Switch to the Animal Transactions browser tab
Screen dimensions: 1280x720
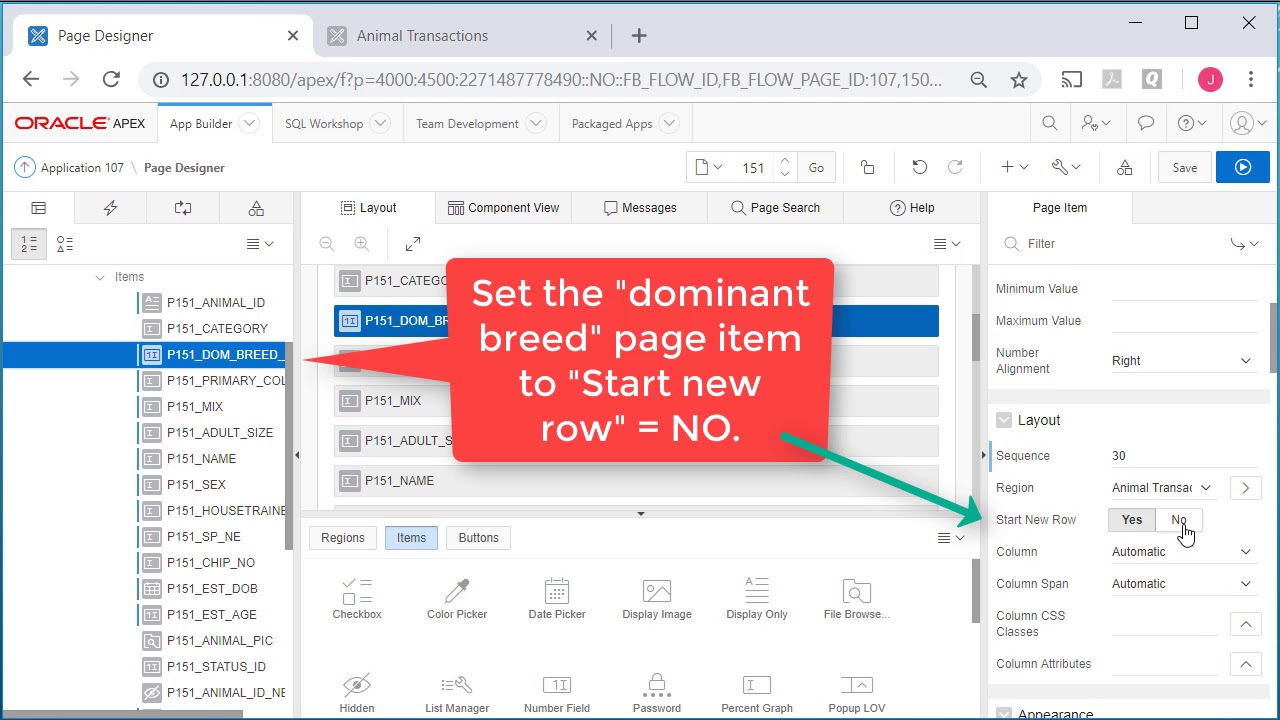tap(460, 36)
